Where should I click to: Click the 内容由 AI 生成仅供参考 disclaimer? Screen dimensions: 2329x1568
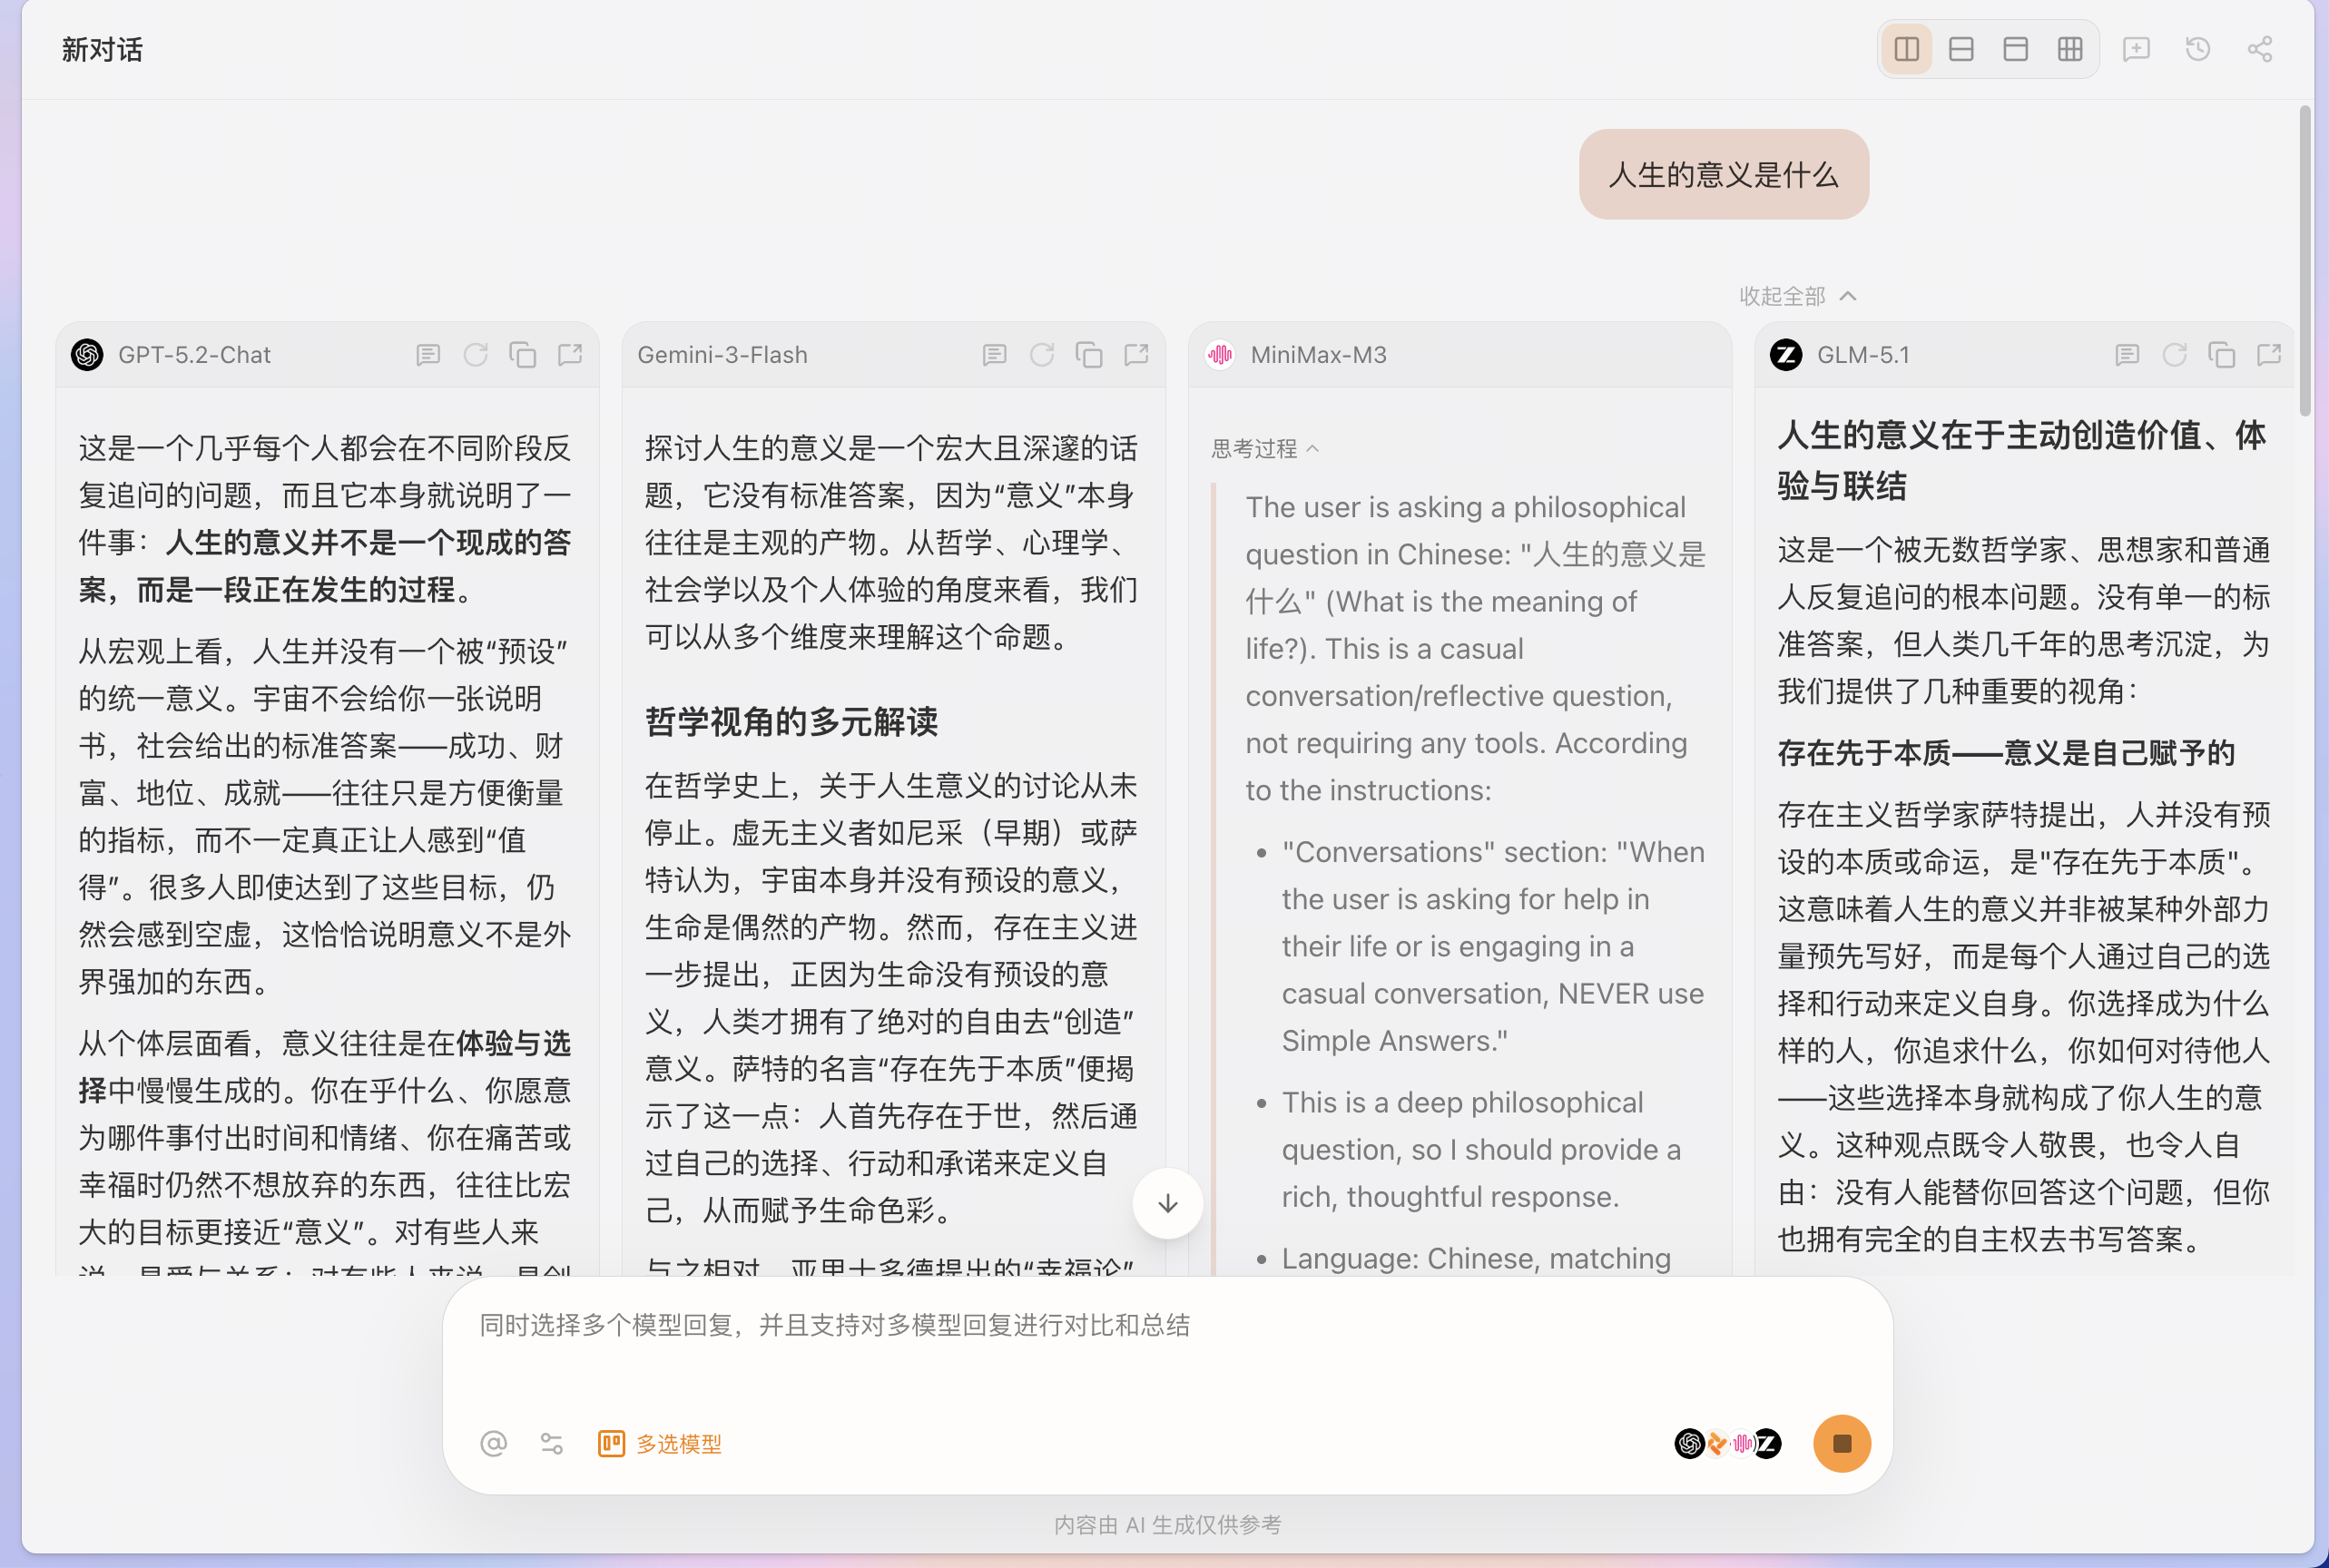pos(1167,1524)
